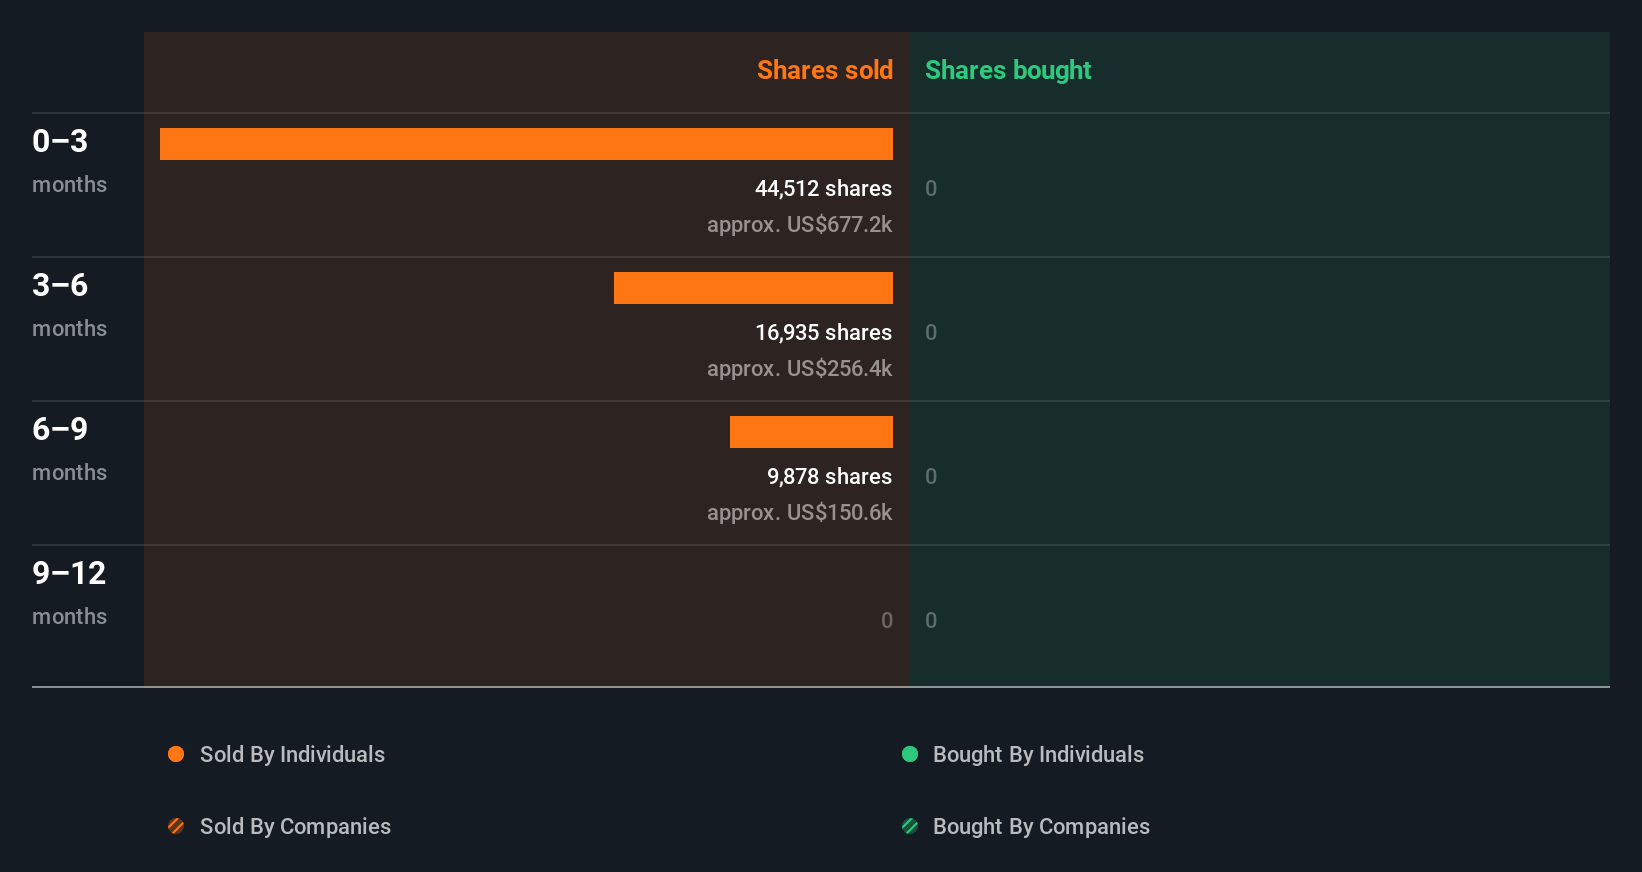Click the Shares bought column header

pyautogui.click(x=1008, y=70)
